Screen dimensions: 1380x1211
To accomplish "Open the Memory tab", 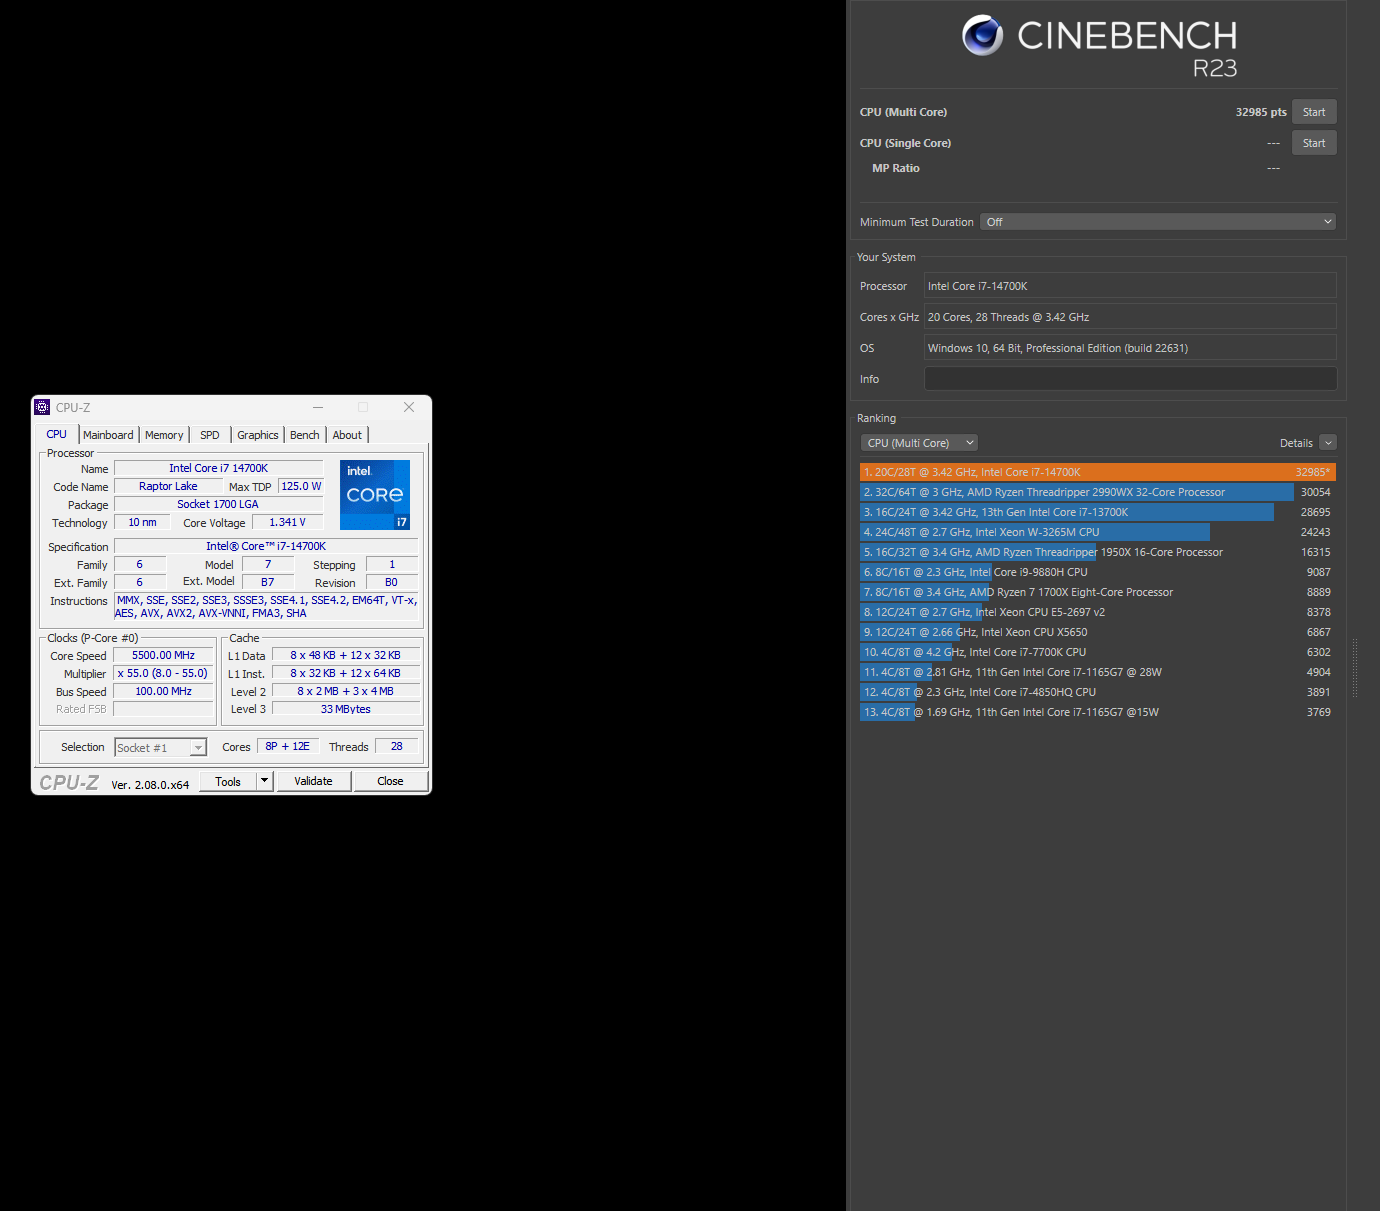I will (164, 435).
